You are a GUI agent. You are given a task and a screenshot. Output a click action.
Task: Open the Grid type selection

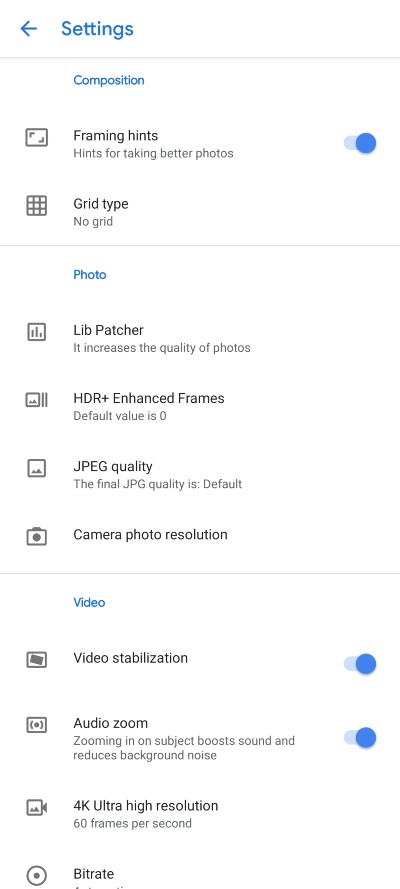pos(200,212)
